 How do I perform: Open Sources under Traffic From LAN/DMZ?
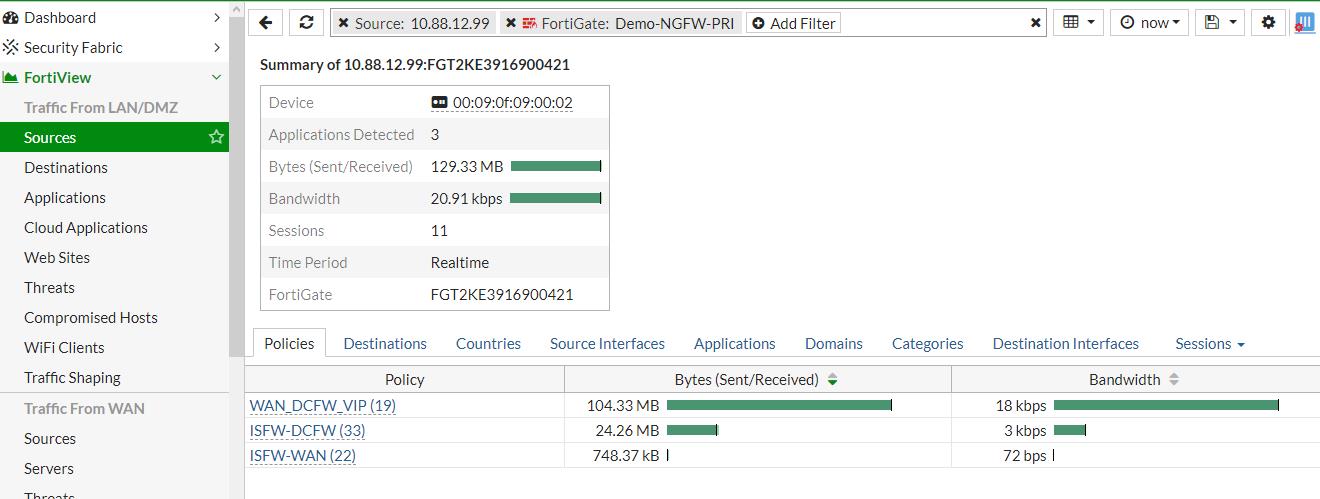click(x=114, y=137)
